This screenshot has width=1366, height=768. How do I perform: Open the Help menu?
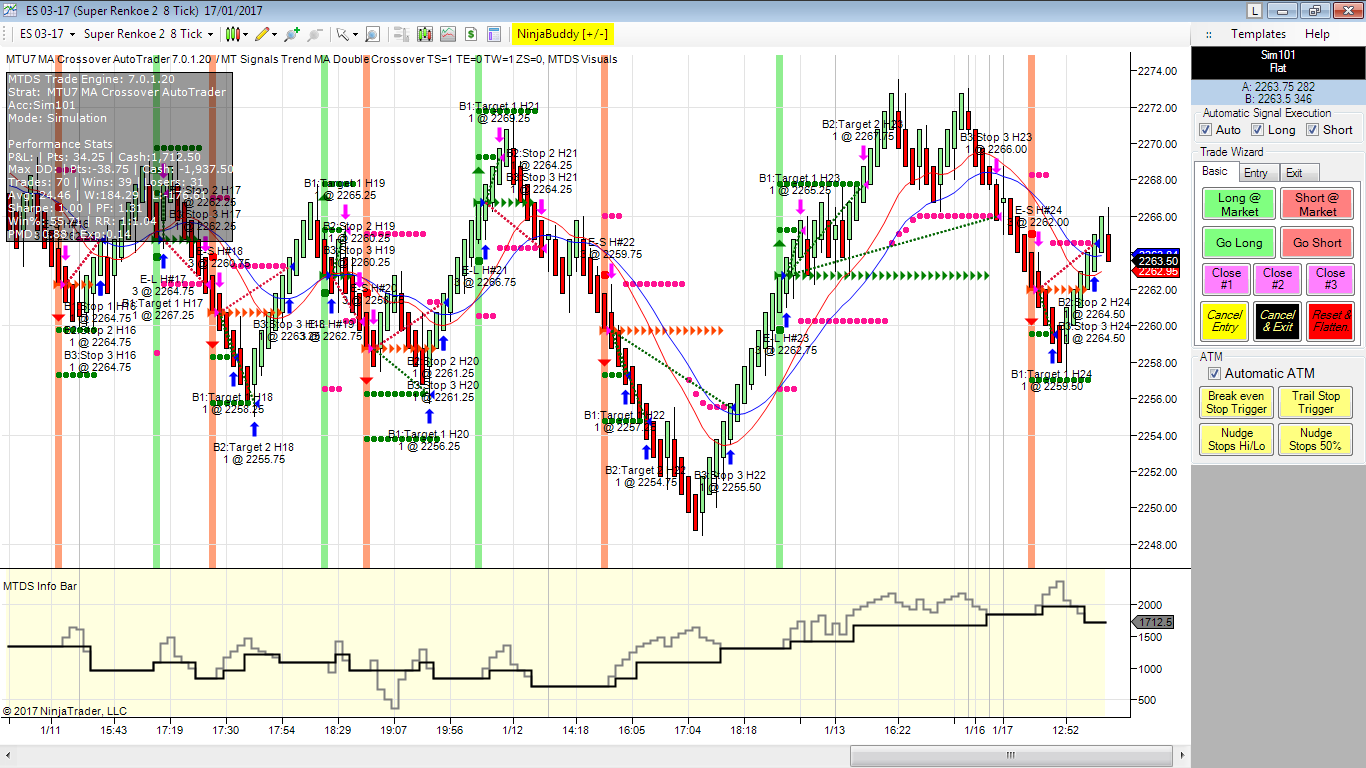point(1318,34)
